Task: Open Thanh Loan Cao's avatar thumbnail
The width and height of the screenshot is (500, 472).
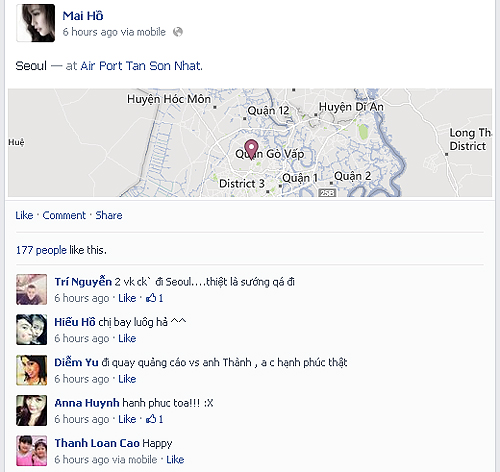Action: pos(32,451)
